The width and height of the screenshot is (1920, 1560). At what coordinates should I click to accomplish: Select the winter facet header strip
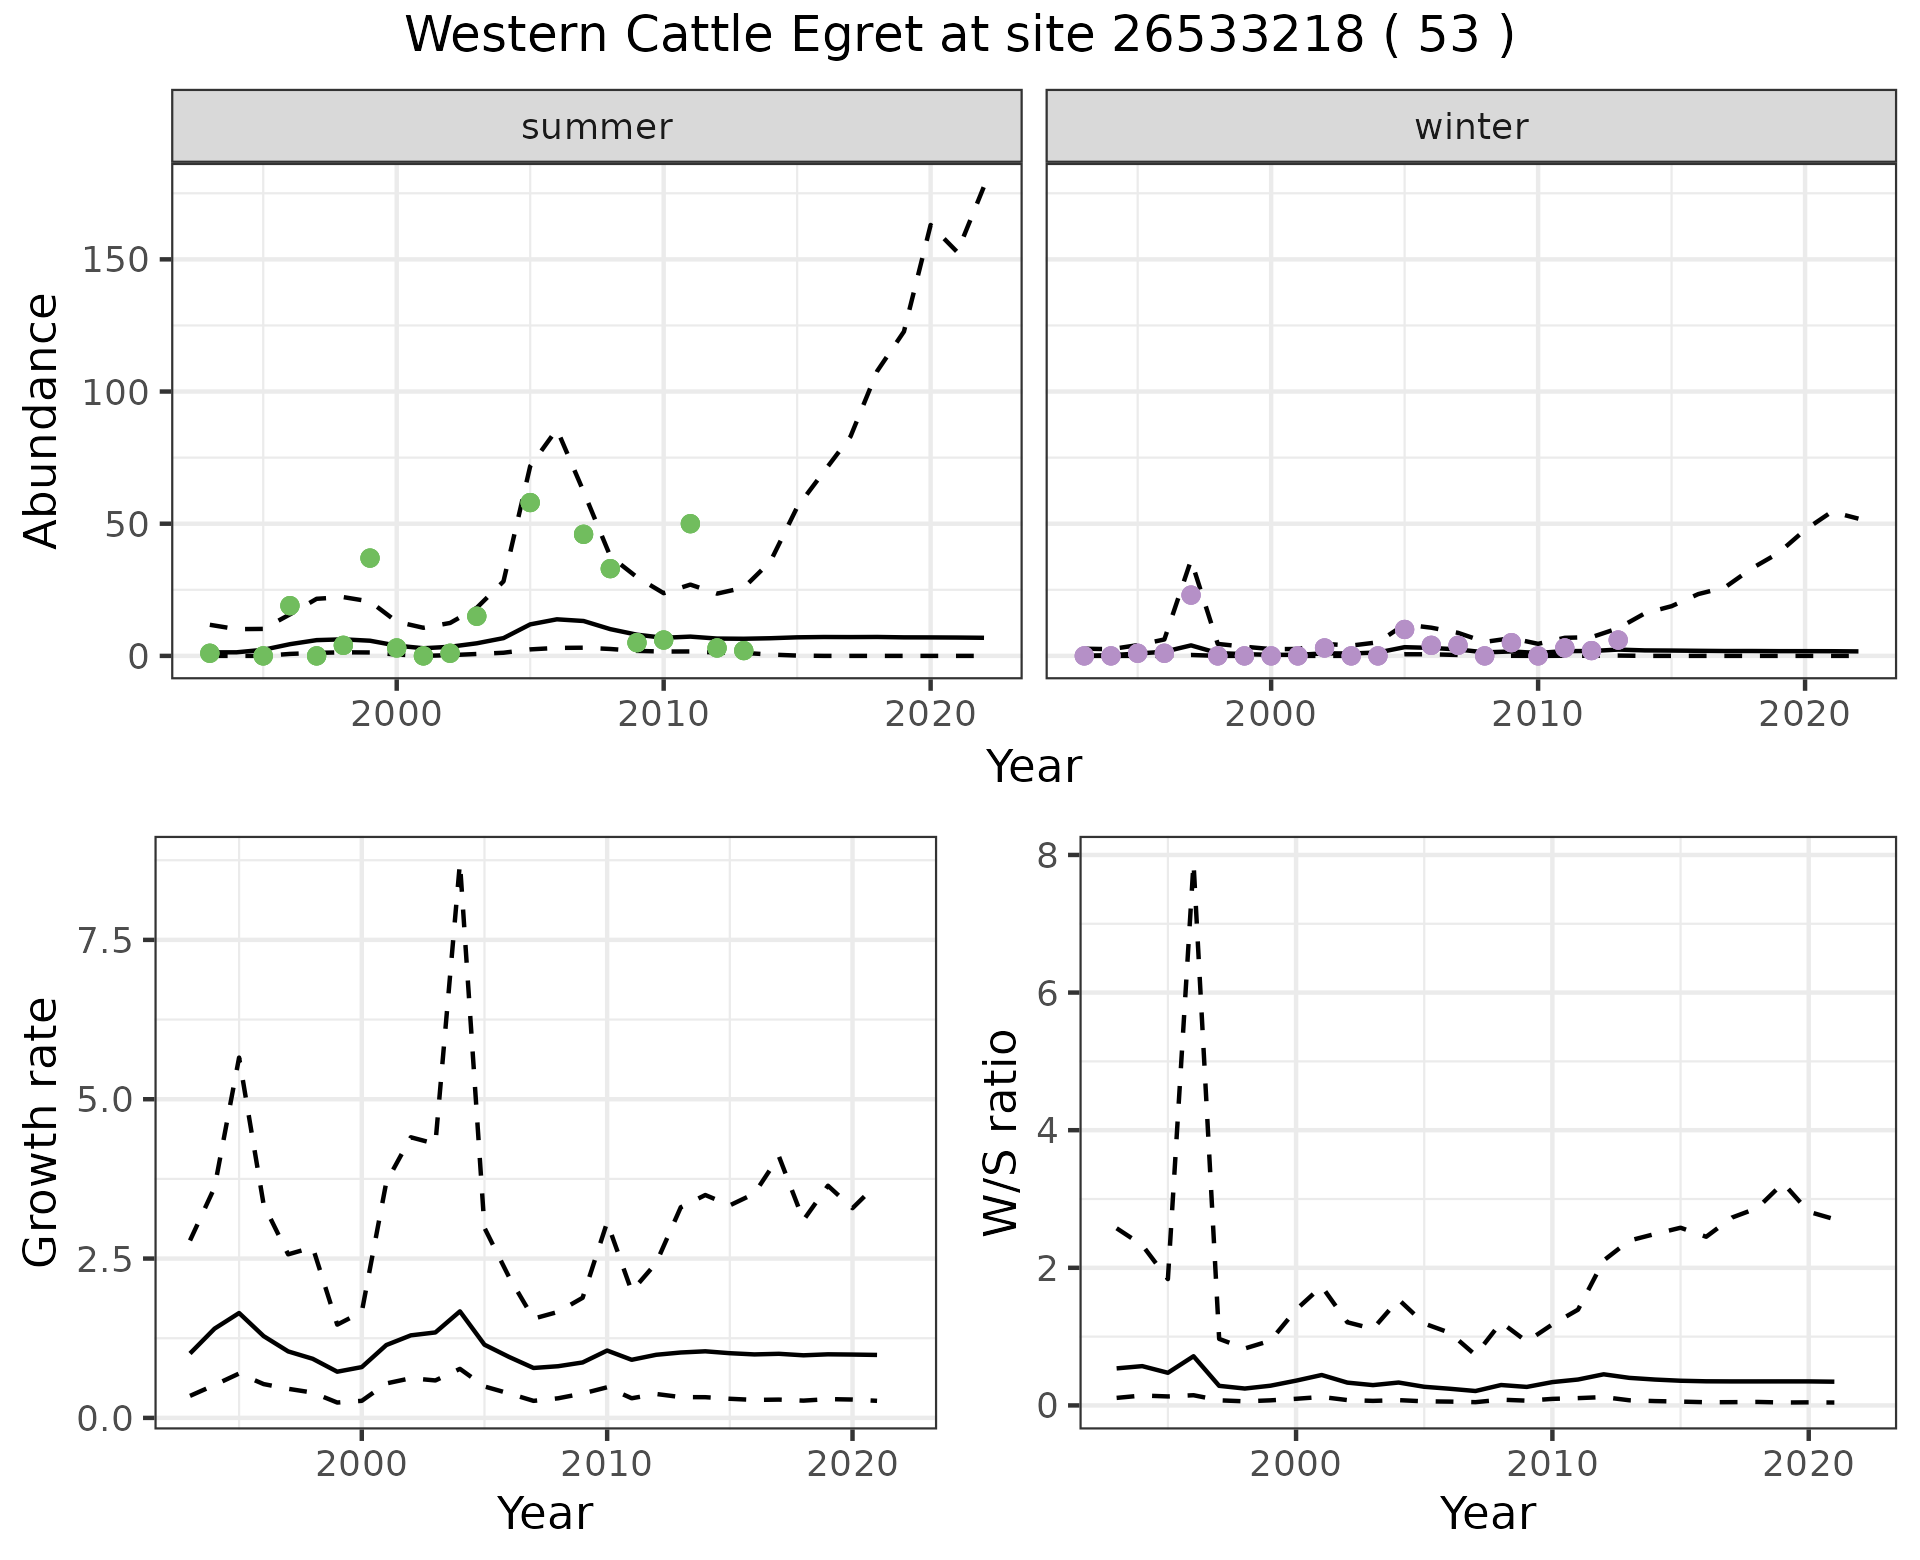tap(1470, 127)
